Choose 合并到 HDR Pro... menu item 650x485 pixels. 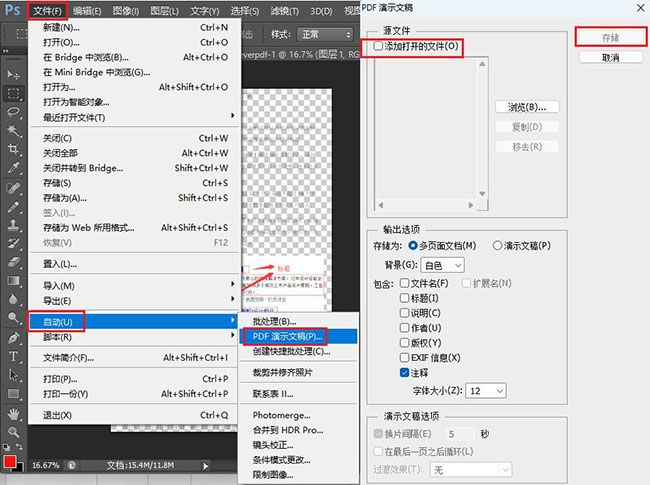[x=298, y=430]
